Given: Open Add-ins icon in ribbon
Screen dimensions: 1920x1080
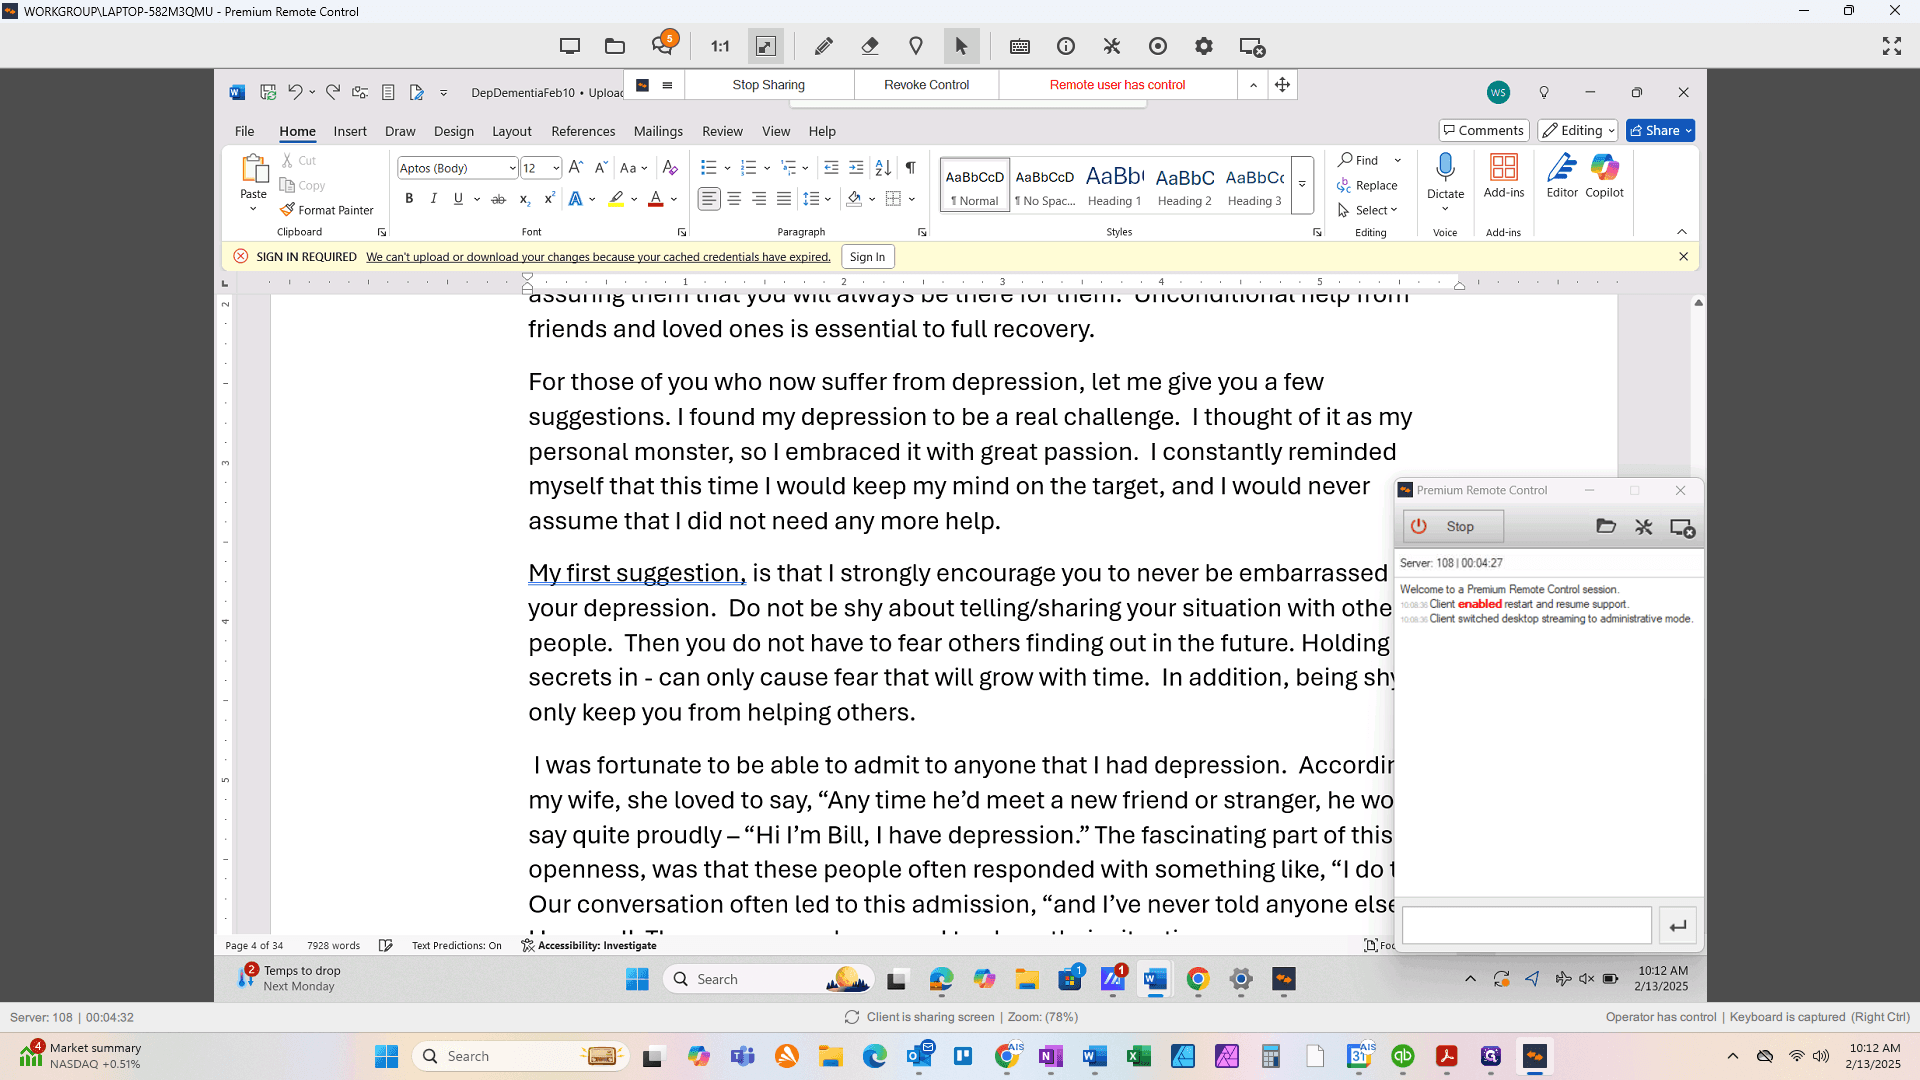Looking at the screenshot, I should tap(1503, 176).
